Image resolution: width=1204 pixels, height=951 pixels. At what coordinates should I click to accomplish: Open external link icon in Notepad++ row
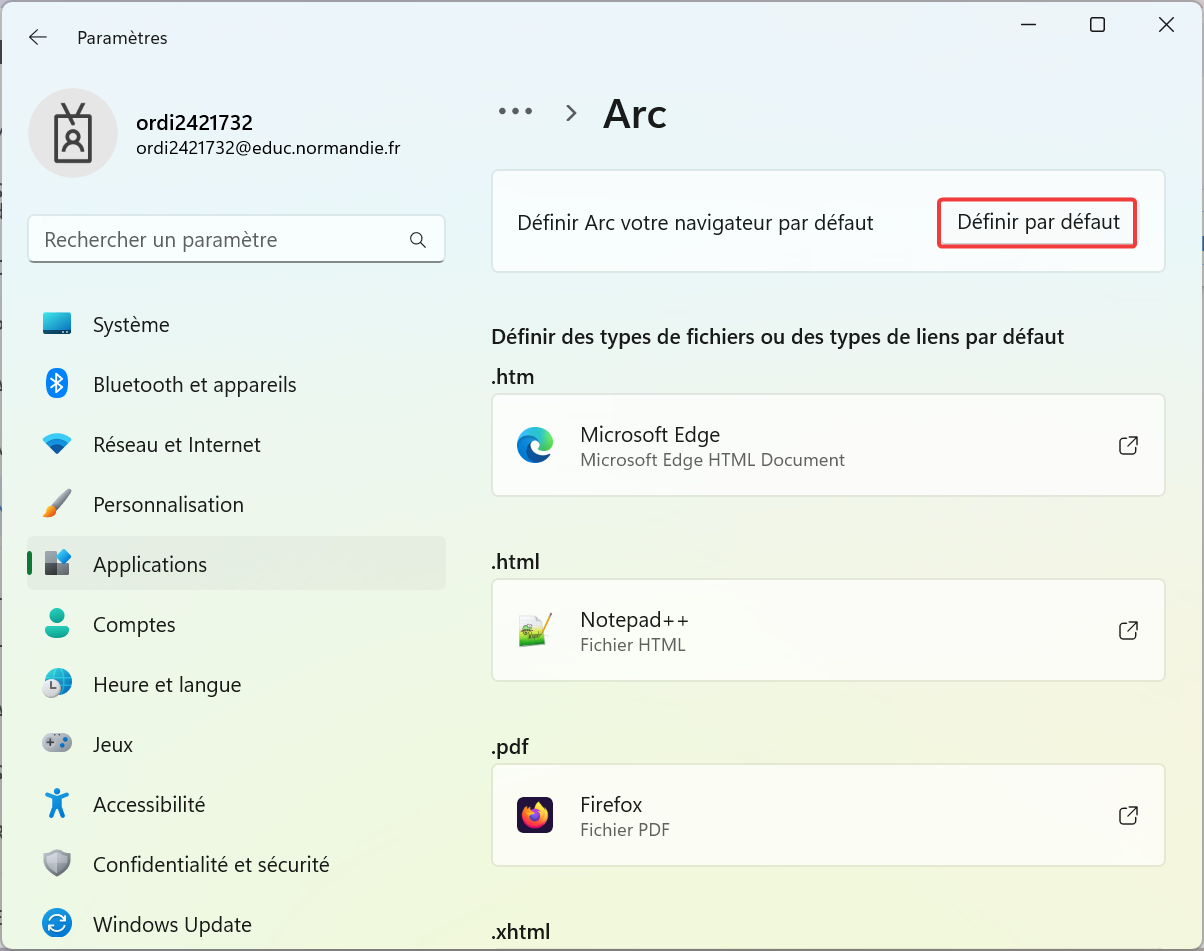click(1128, 630)
